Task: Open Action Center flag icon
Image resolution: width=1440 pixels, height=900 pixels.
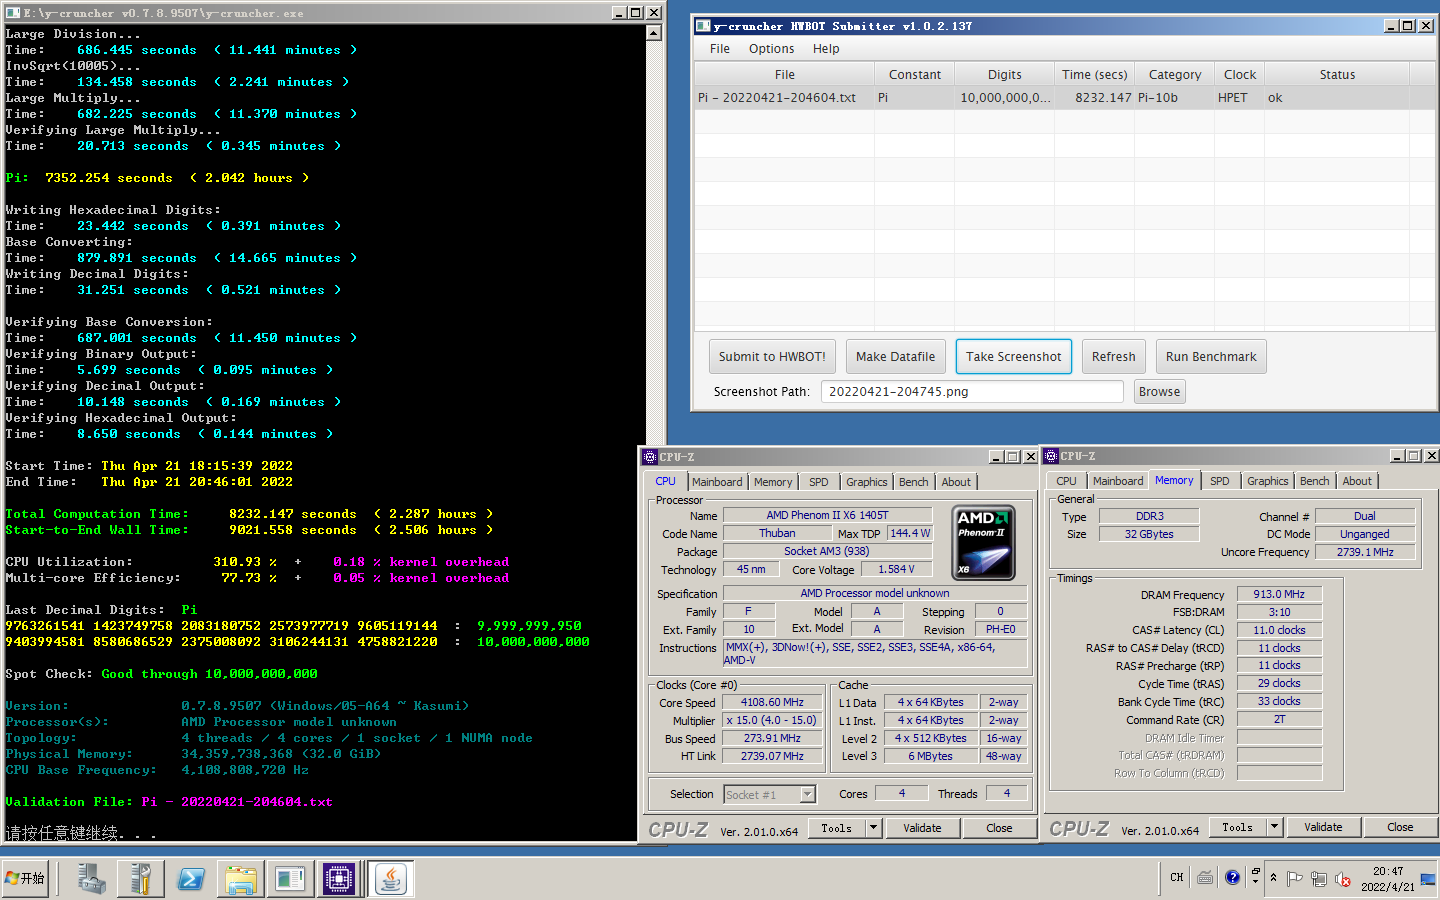Action: tap(1295, 879)
